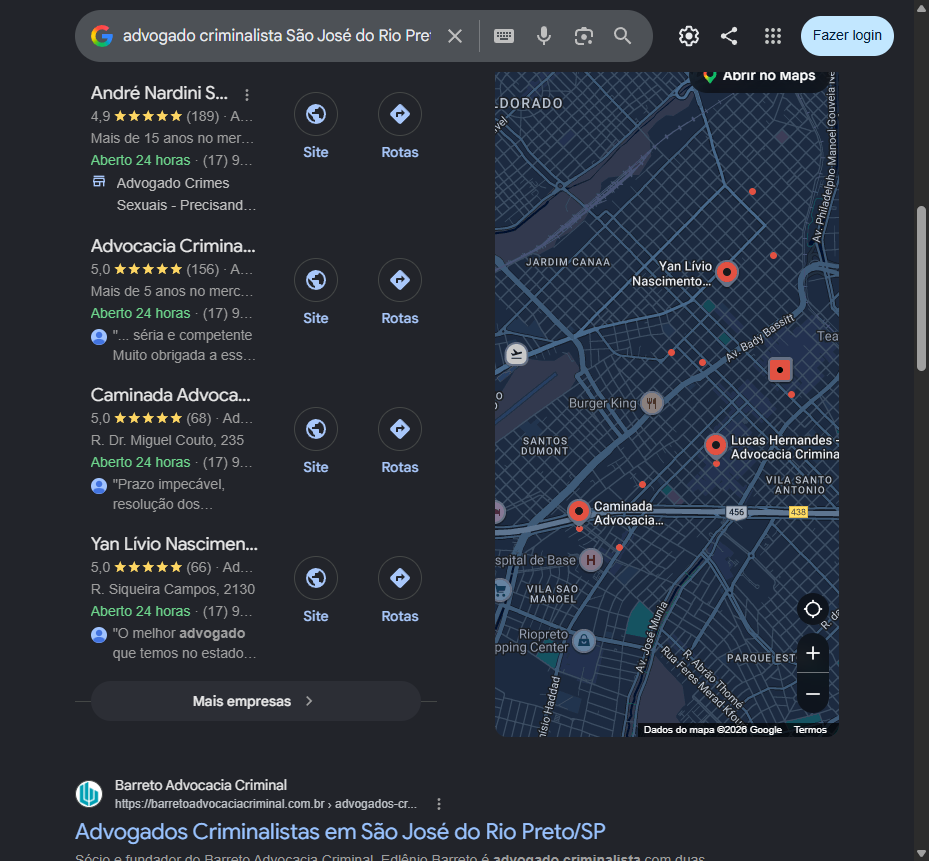Viewport: 929px width, 861px height.
Task: Click page vertical scrollbar thumb
Action: point(921,289)
